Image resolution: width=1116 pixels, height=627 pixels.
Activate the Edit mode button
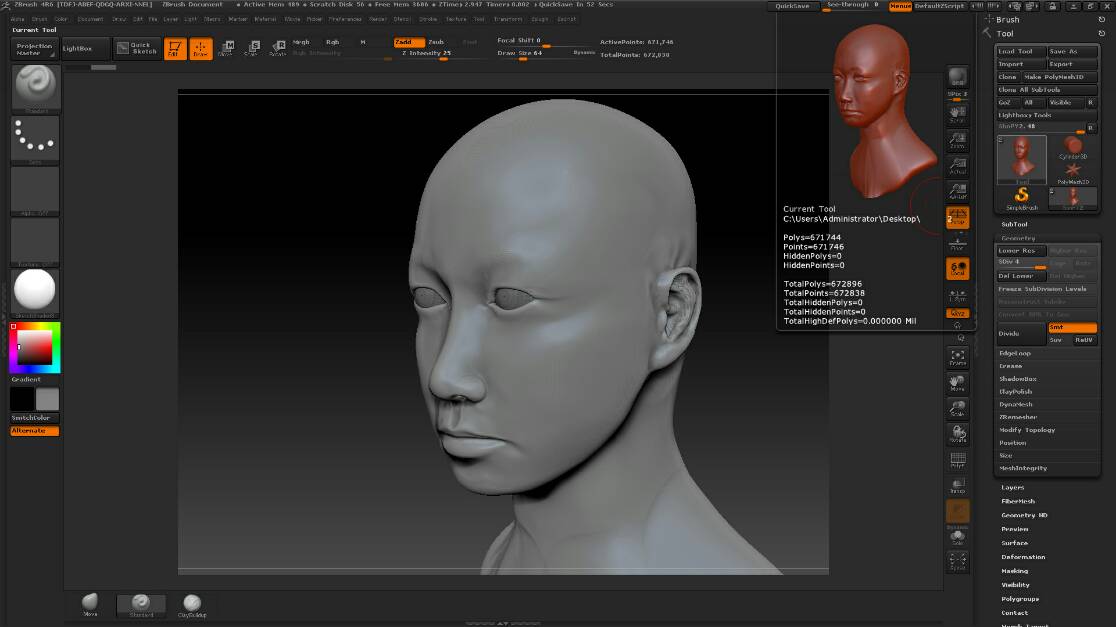click(175, 49)
